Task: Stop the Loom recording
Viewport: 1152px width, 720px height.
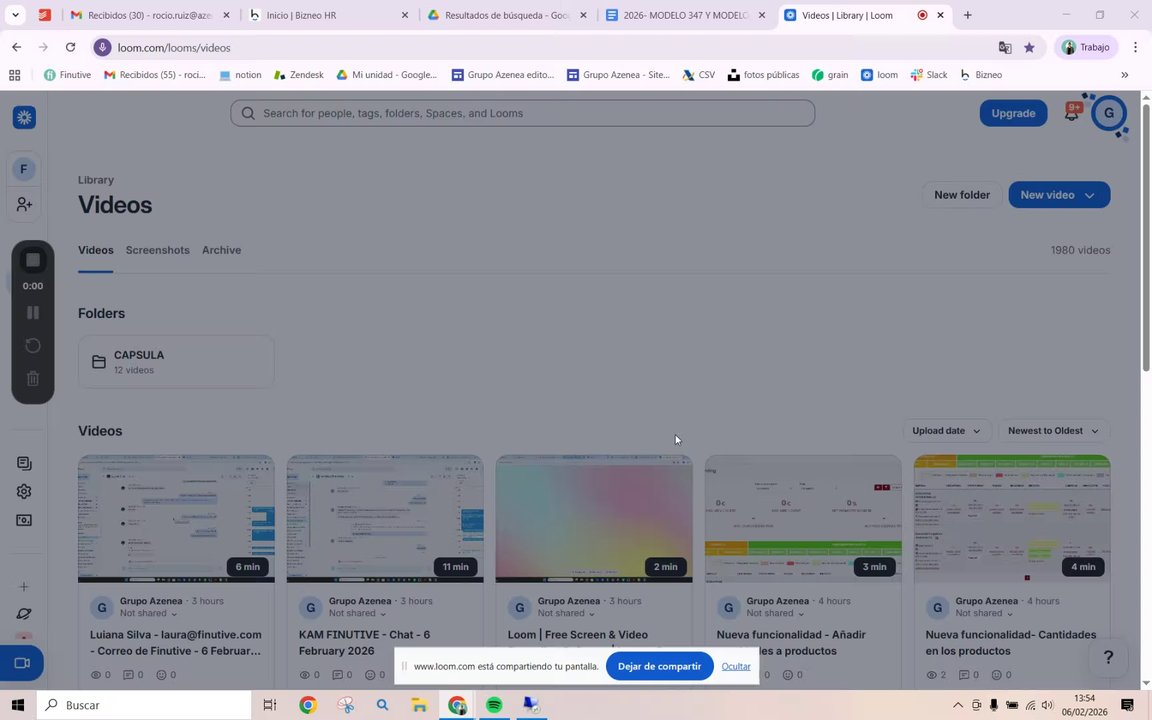Action: pos(32,260)
